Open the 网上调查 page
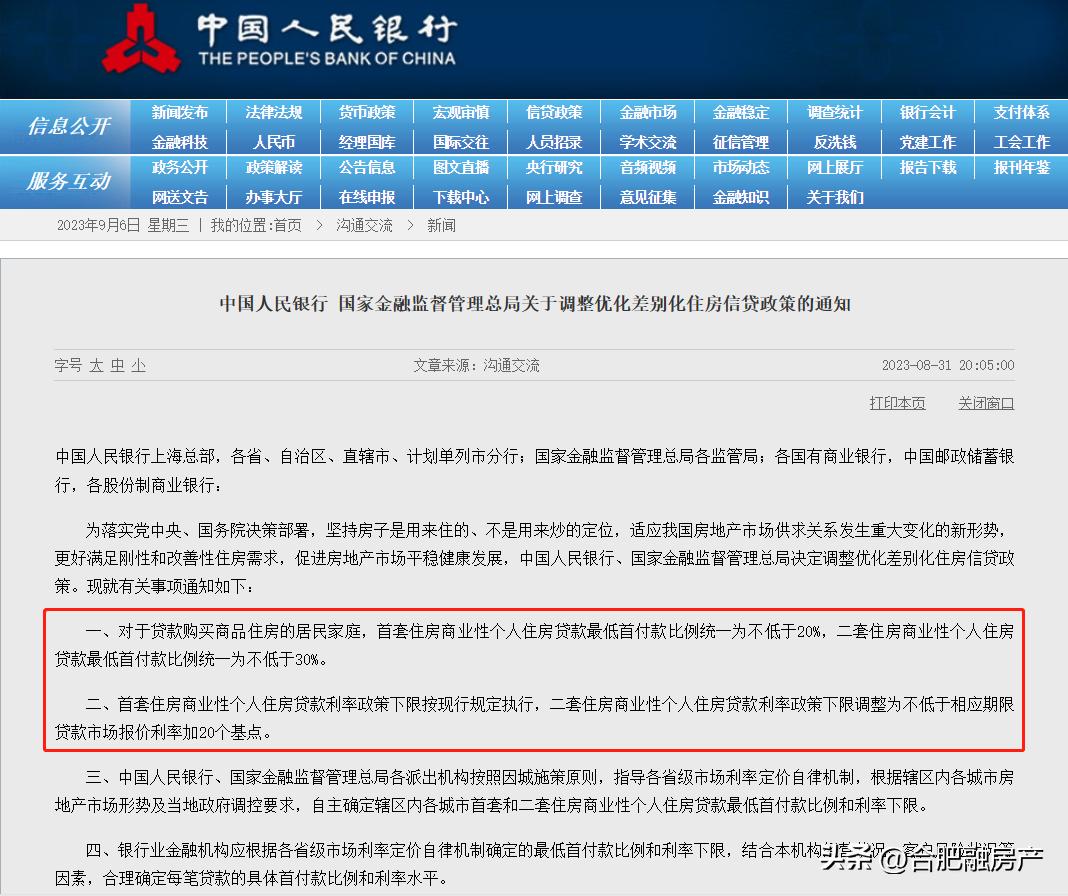 click(x=554, y=197)
